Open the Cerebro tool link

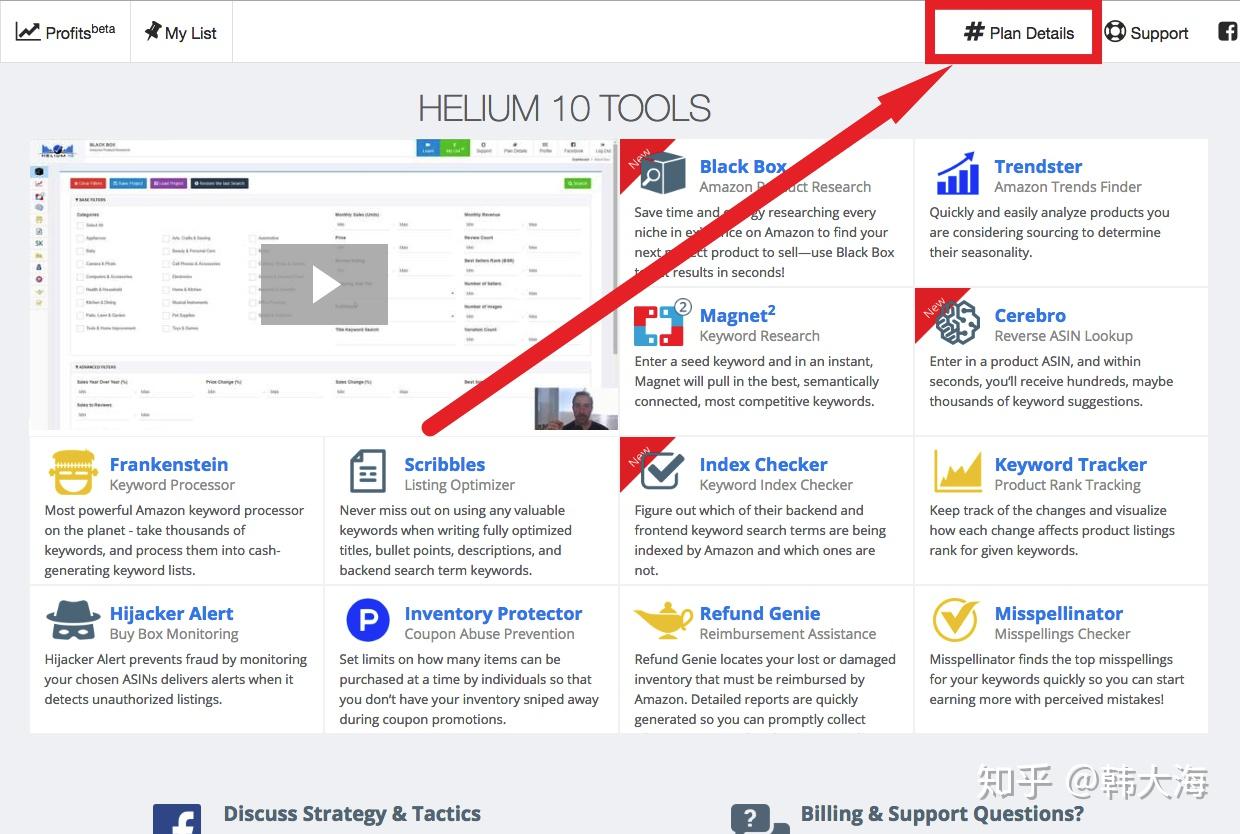(x=1030, y=315)
